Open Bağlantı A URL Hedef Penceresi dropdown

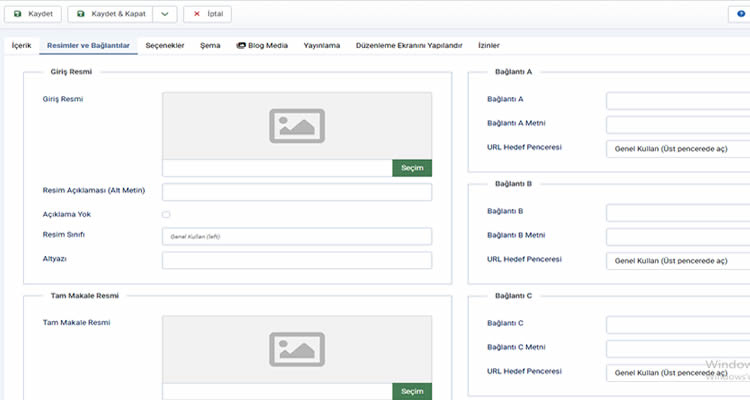(x=677, y=149)
